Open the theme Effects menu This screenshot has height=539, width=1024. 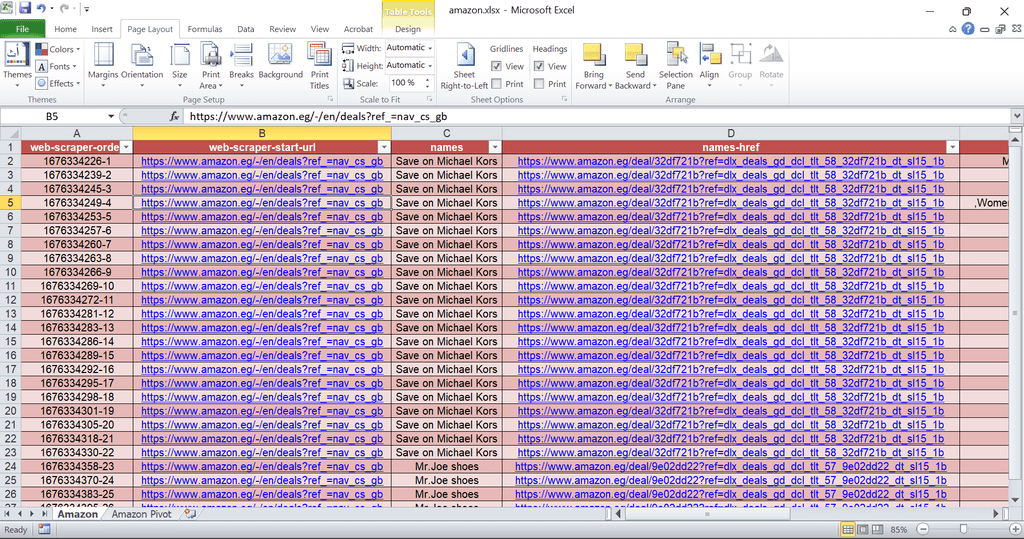tap(57, 83)
